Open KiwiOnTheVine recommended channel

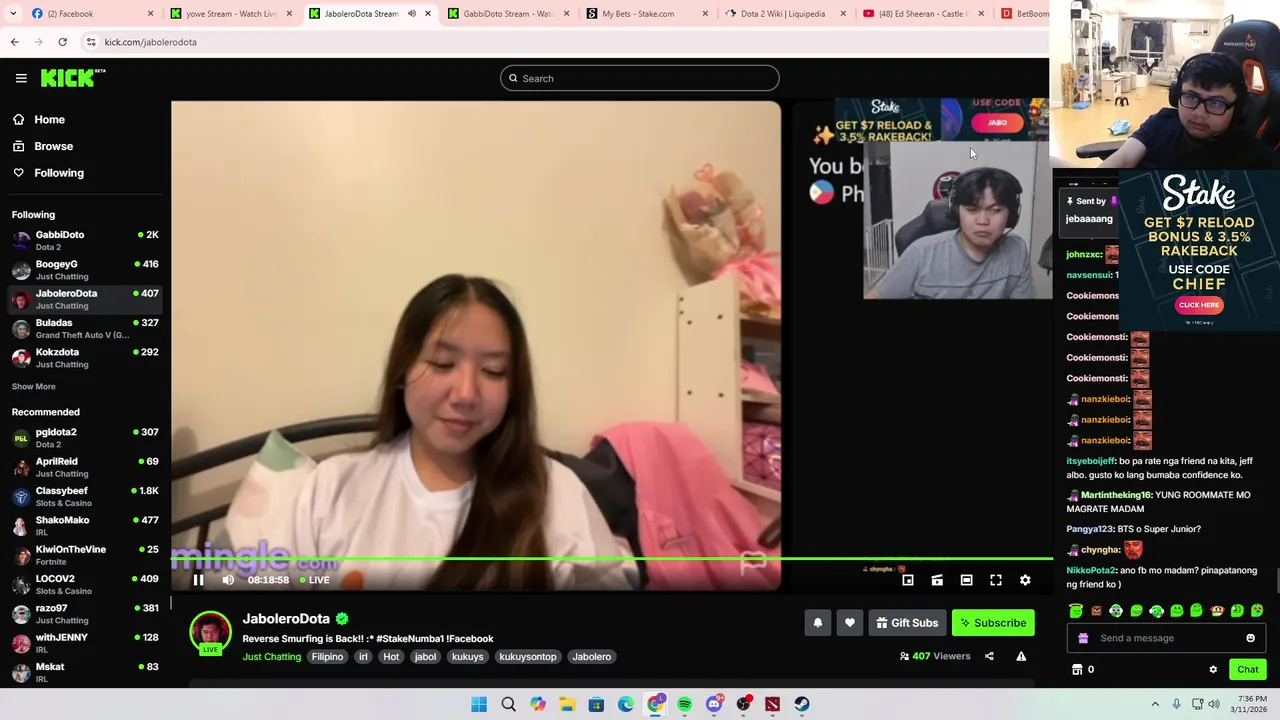click(85, 555)
